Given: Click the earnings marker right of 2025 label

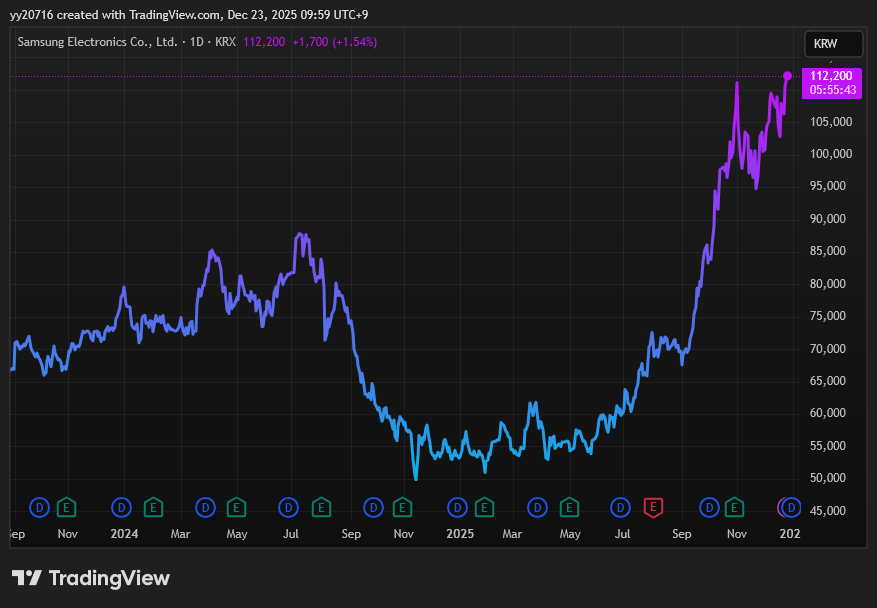Looking at the screenshot, I should click(x=485, y=507).
